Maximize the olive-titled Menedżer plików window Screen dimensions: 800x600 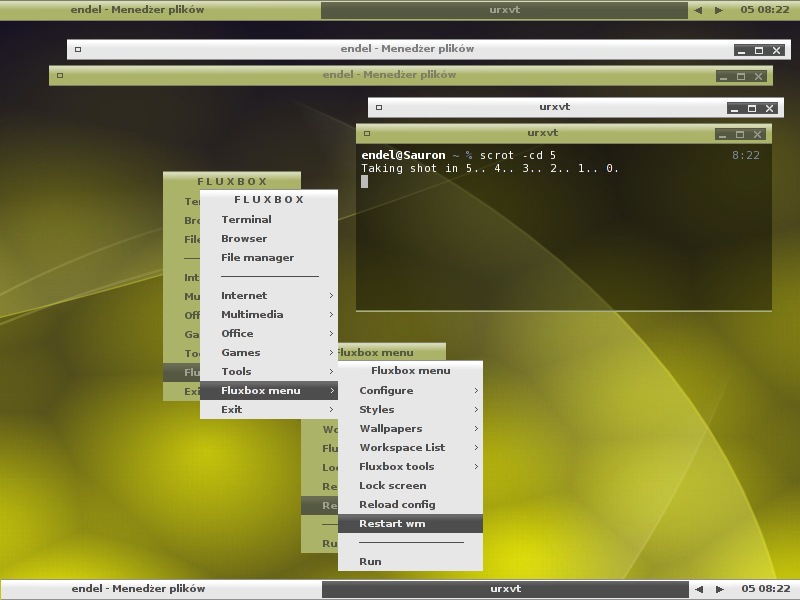[741, 77]
